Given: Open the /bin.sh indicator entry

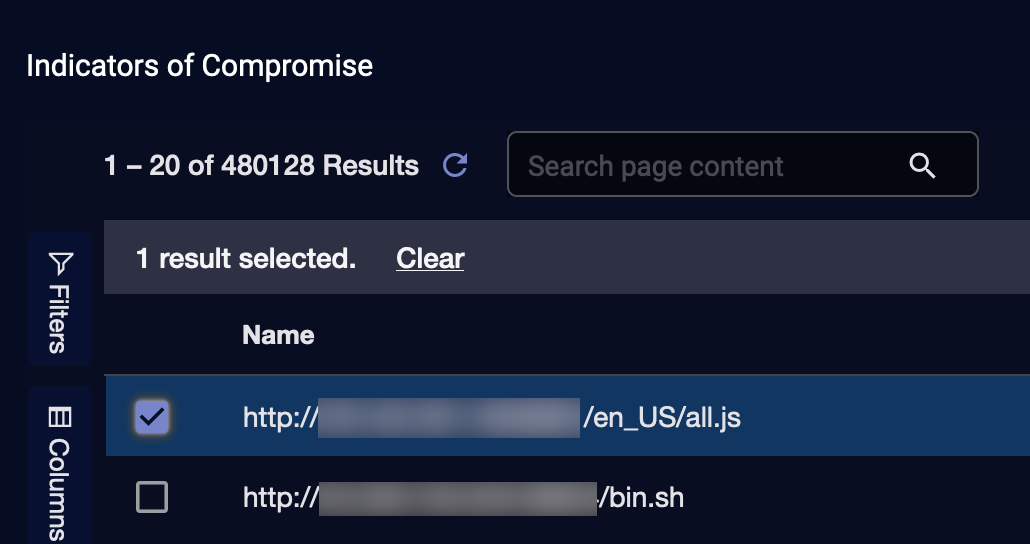Looking at the screenshot, I should pyautogui.click(x=643, y=497).
